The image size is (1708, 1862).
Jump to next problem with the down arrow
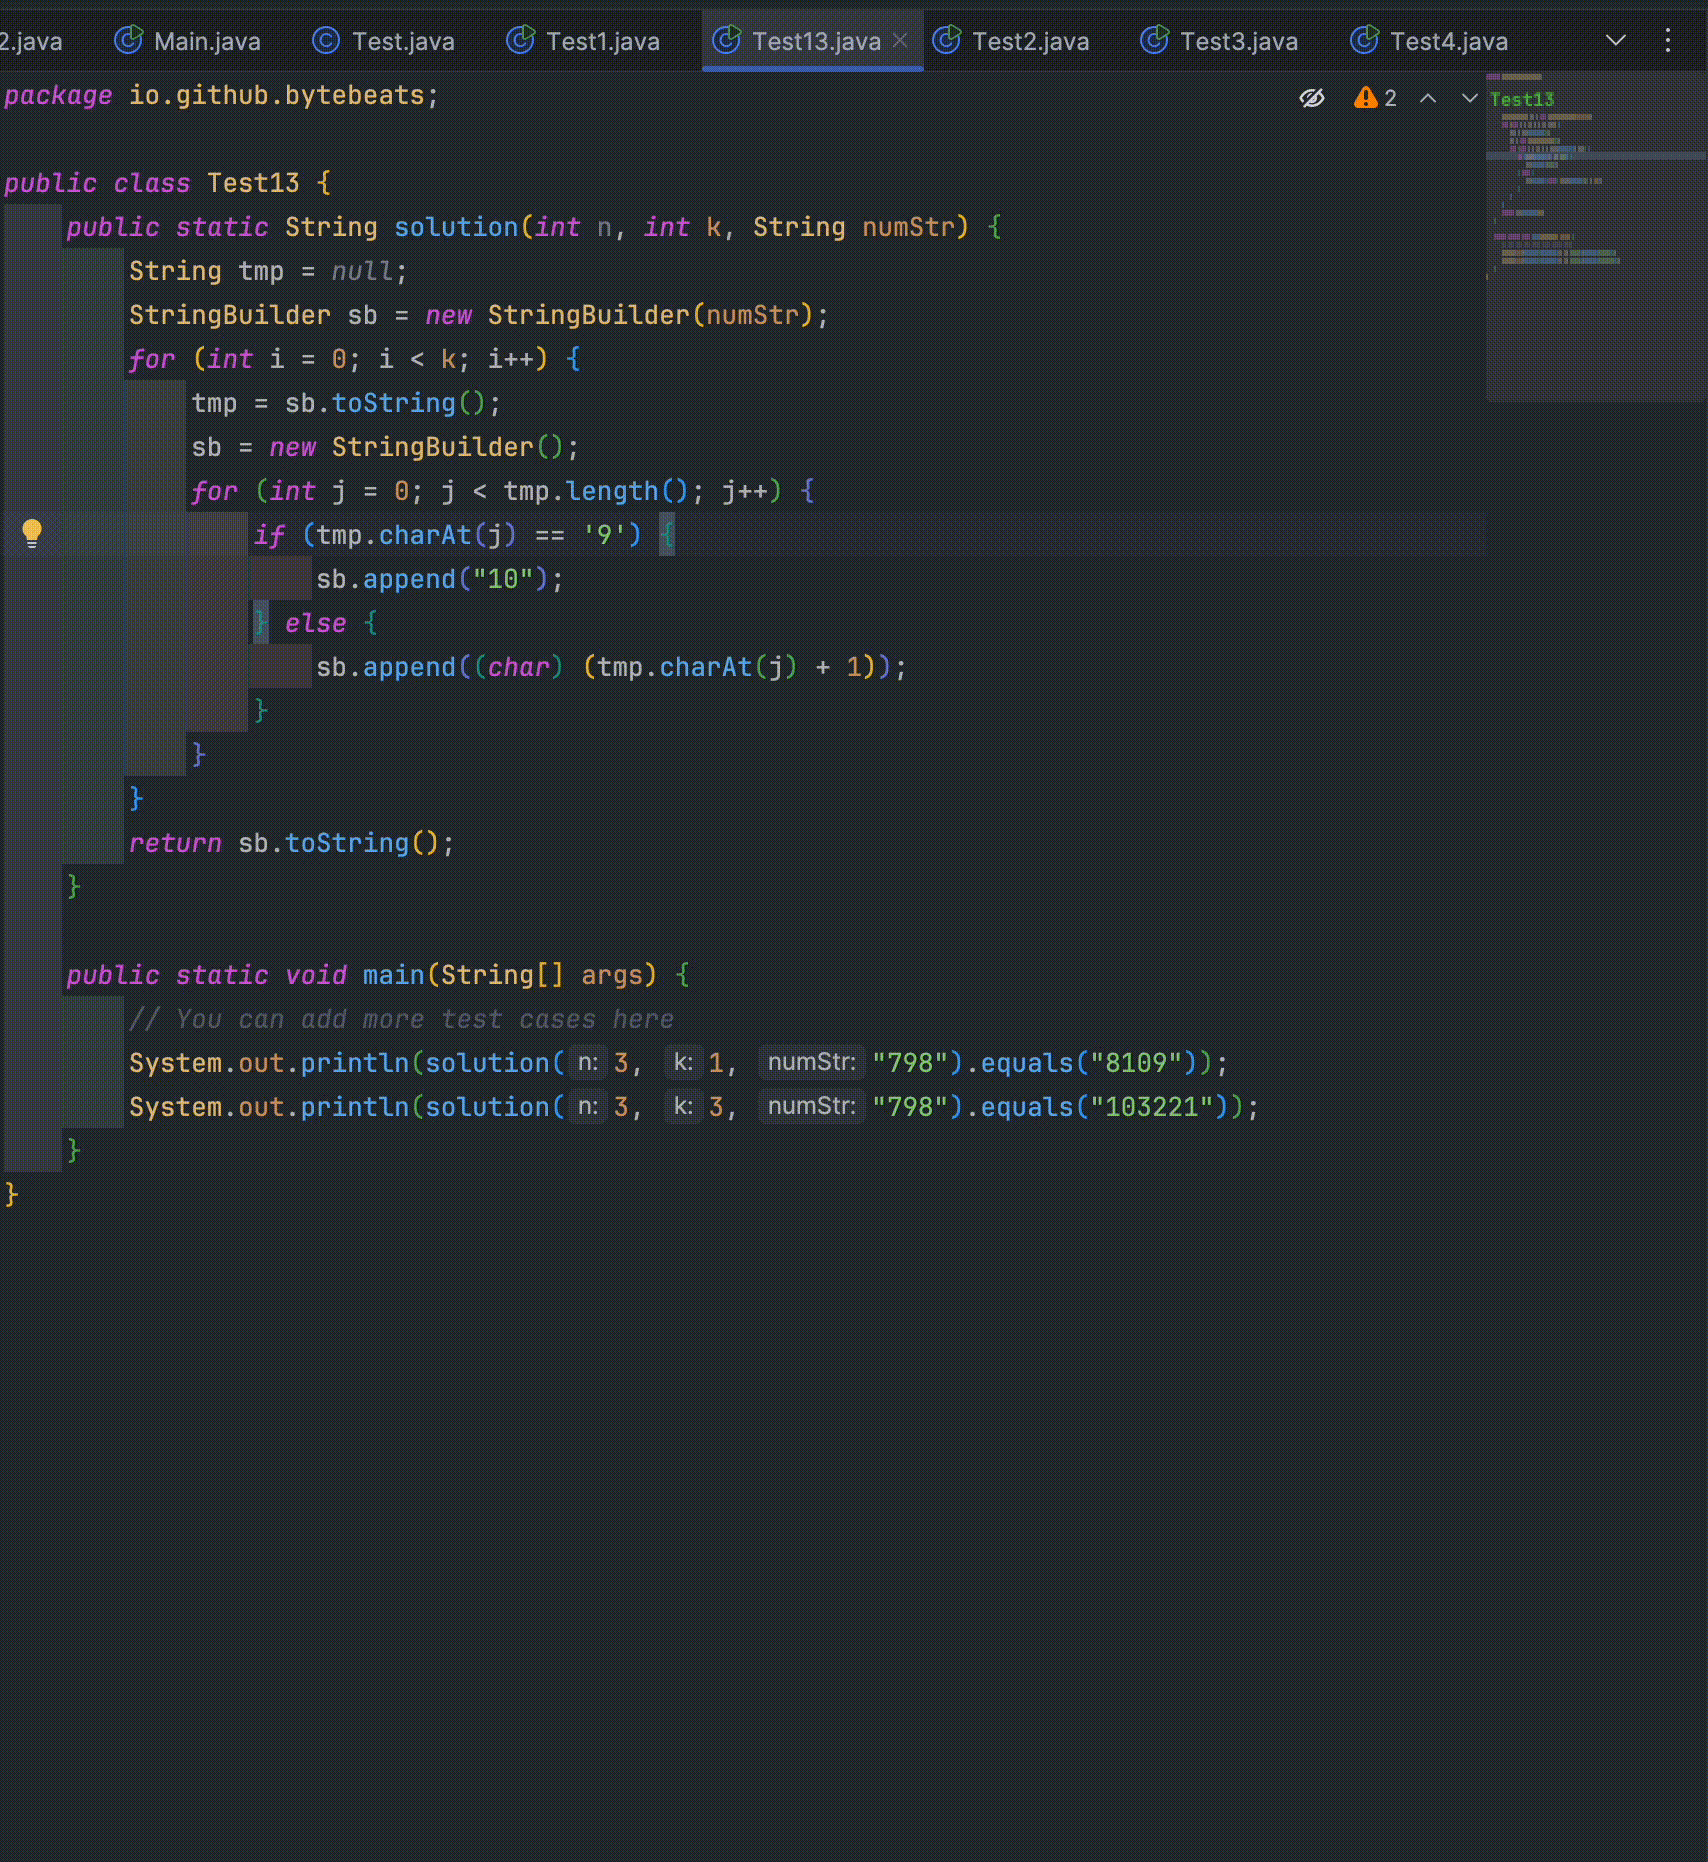[1467, 98]
